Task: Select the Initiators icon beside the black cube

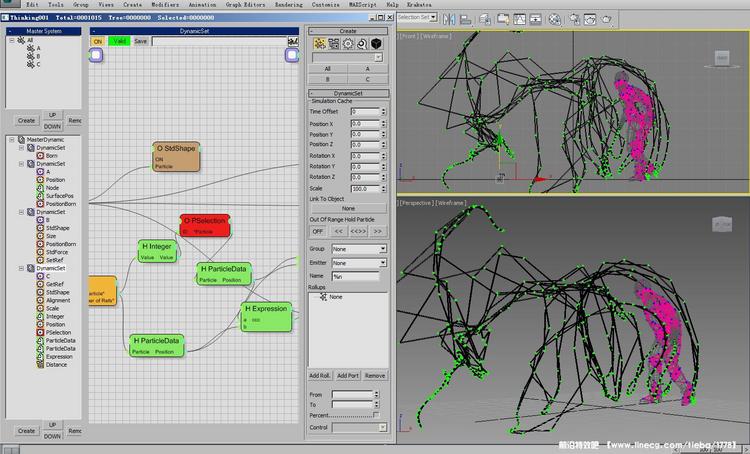Action: pyautogui.click(x=362, y=44)
